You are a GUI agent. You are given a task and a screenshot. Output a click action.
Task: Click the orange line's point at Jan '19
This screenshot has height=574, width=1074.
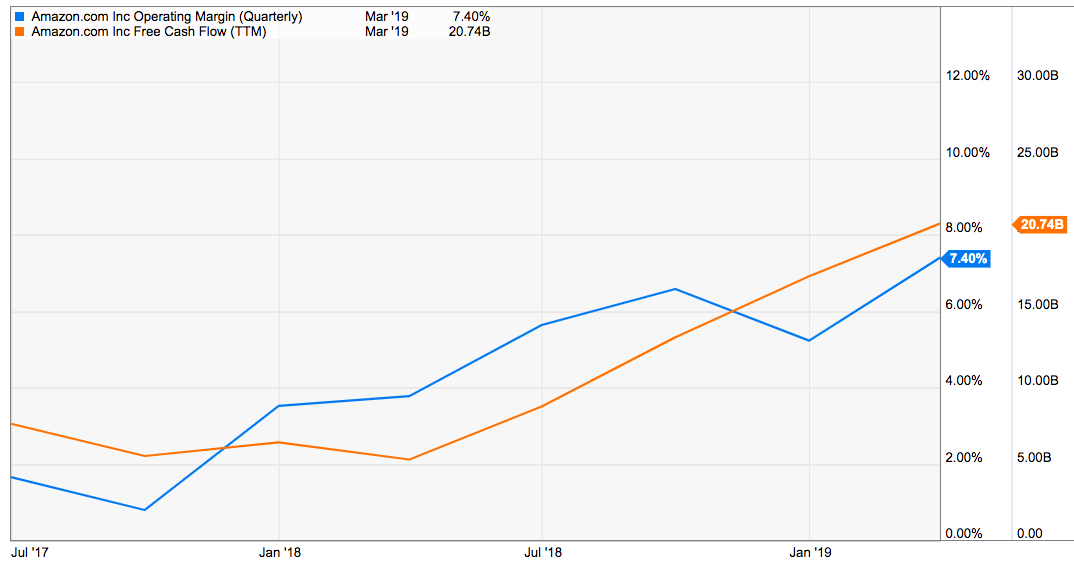point(810,277)
